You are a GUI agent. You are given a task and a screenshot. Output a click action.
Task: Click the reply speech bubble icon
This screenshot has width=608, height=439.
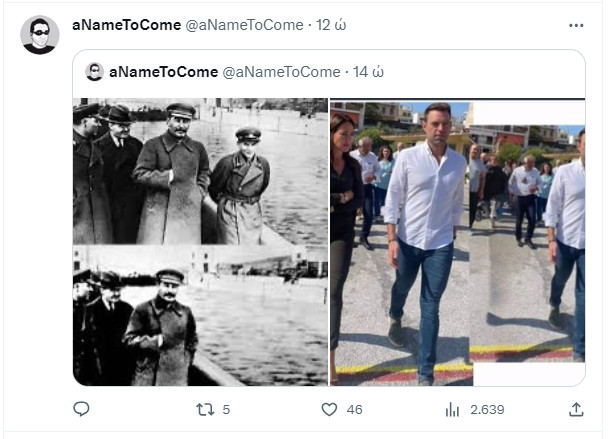[x=82, y=409]
